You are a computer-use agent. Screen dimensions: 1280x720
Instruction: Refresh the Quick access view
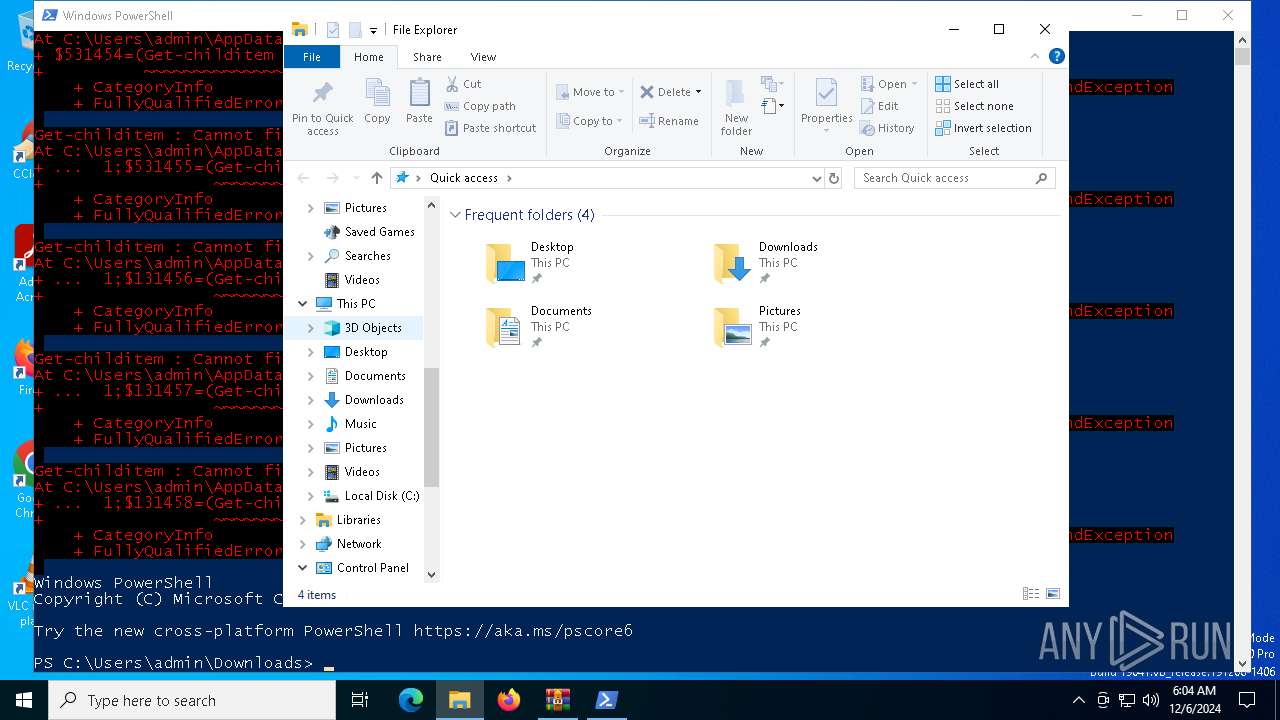coord(834,178)
